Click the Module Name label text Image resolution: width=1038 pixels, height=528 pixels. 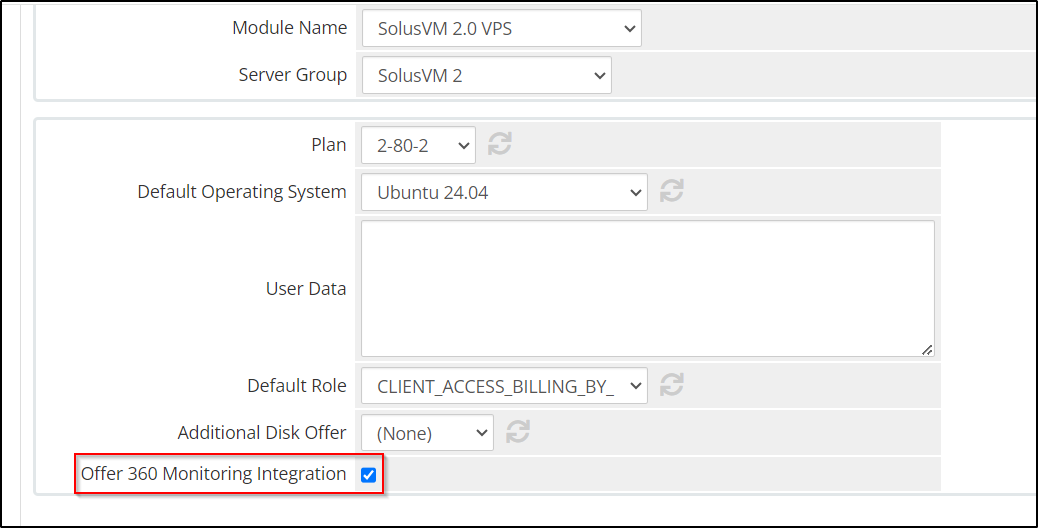pyautogui.click(x=289, y=28)
